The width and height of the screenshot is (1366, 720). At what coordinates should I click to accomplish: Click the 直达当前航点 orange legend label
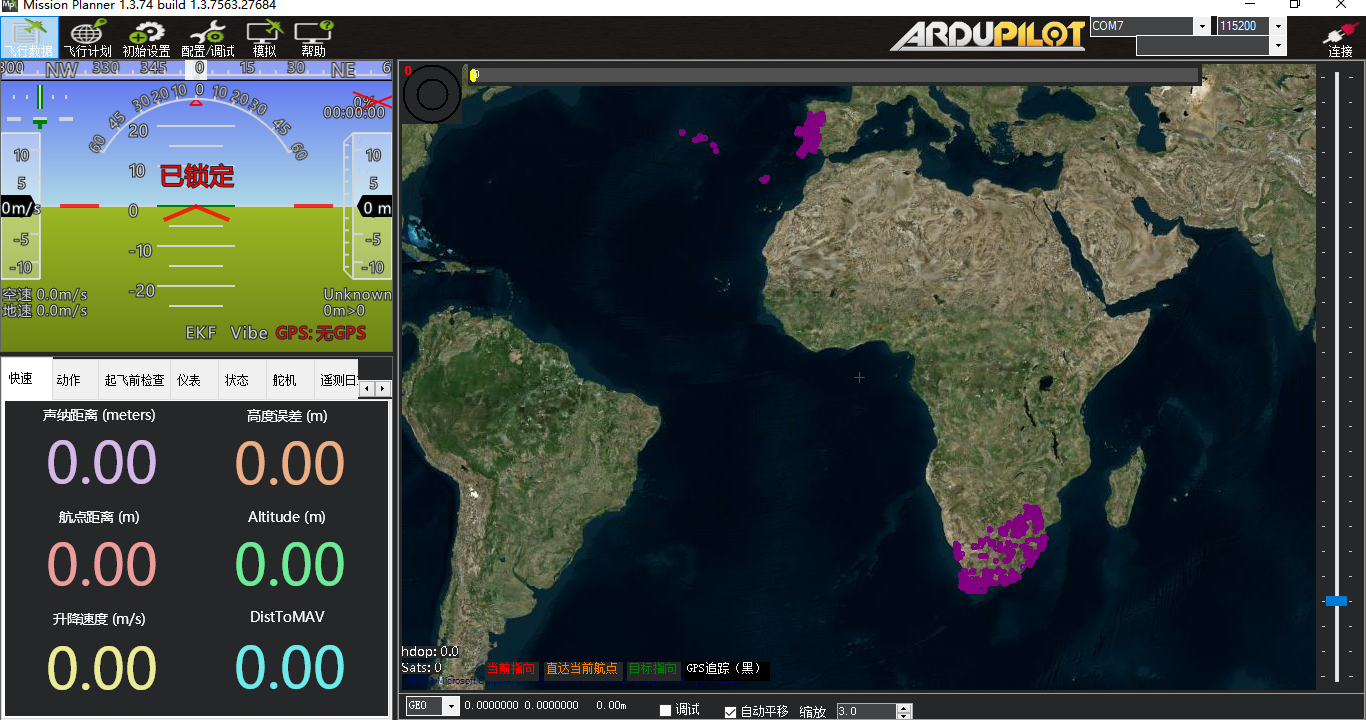tap(582, 669)
